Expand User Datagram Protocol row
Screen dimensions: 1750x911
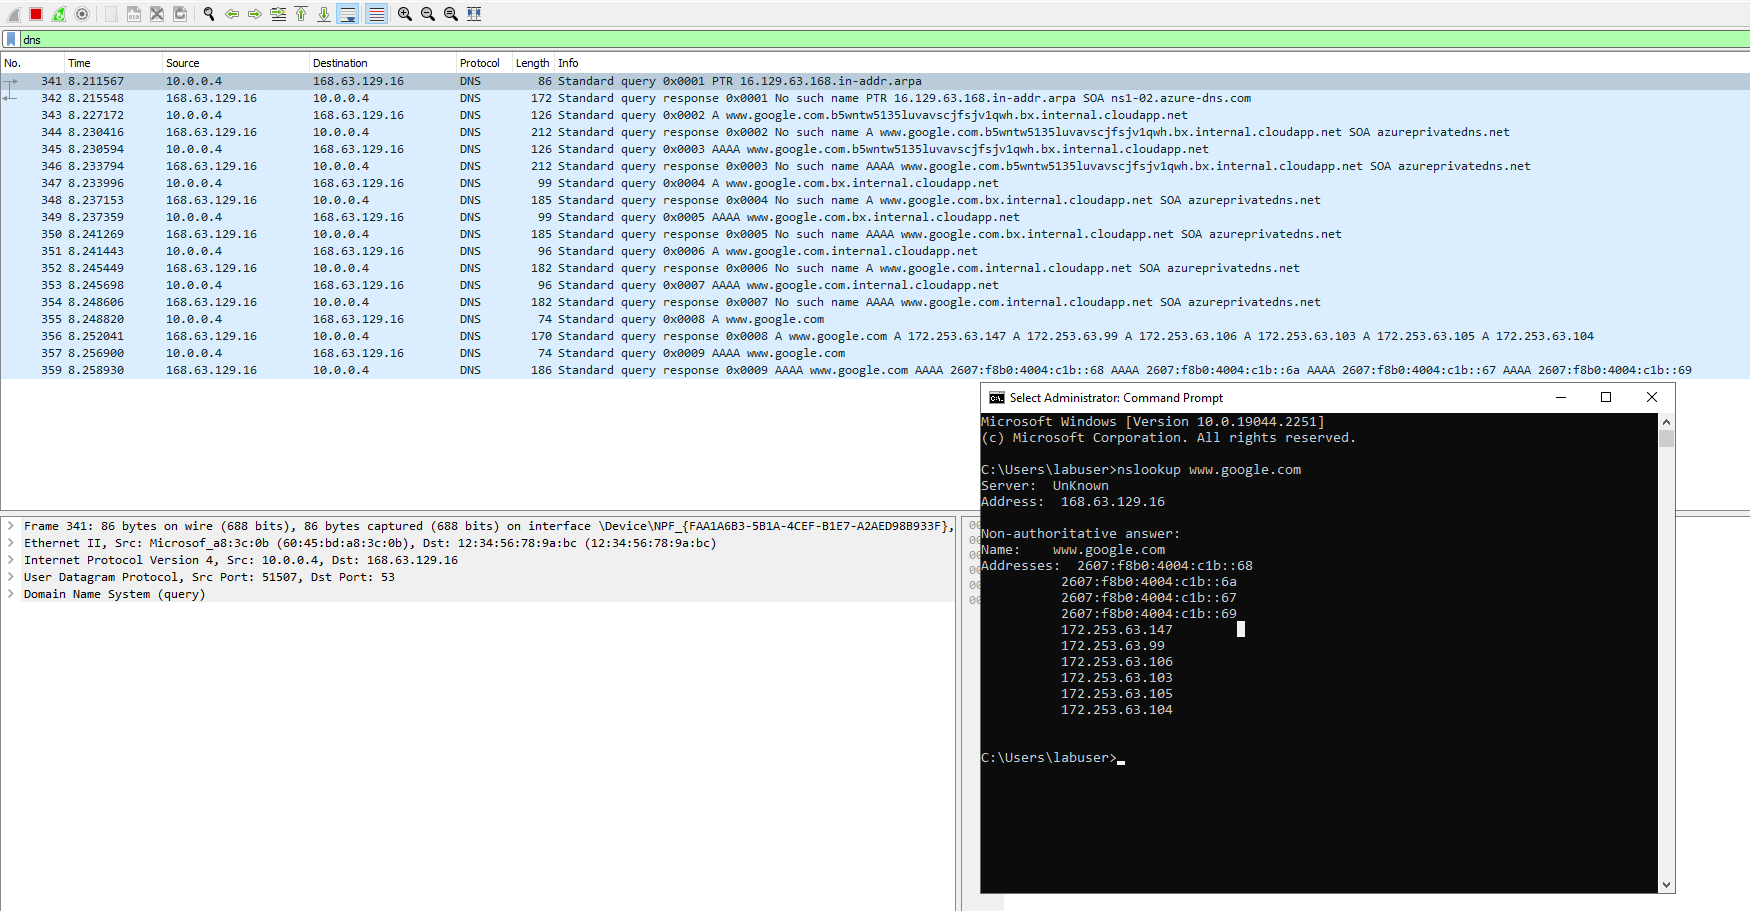point(11,577)
